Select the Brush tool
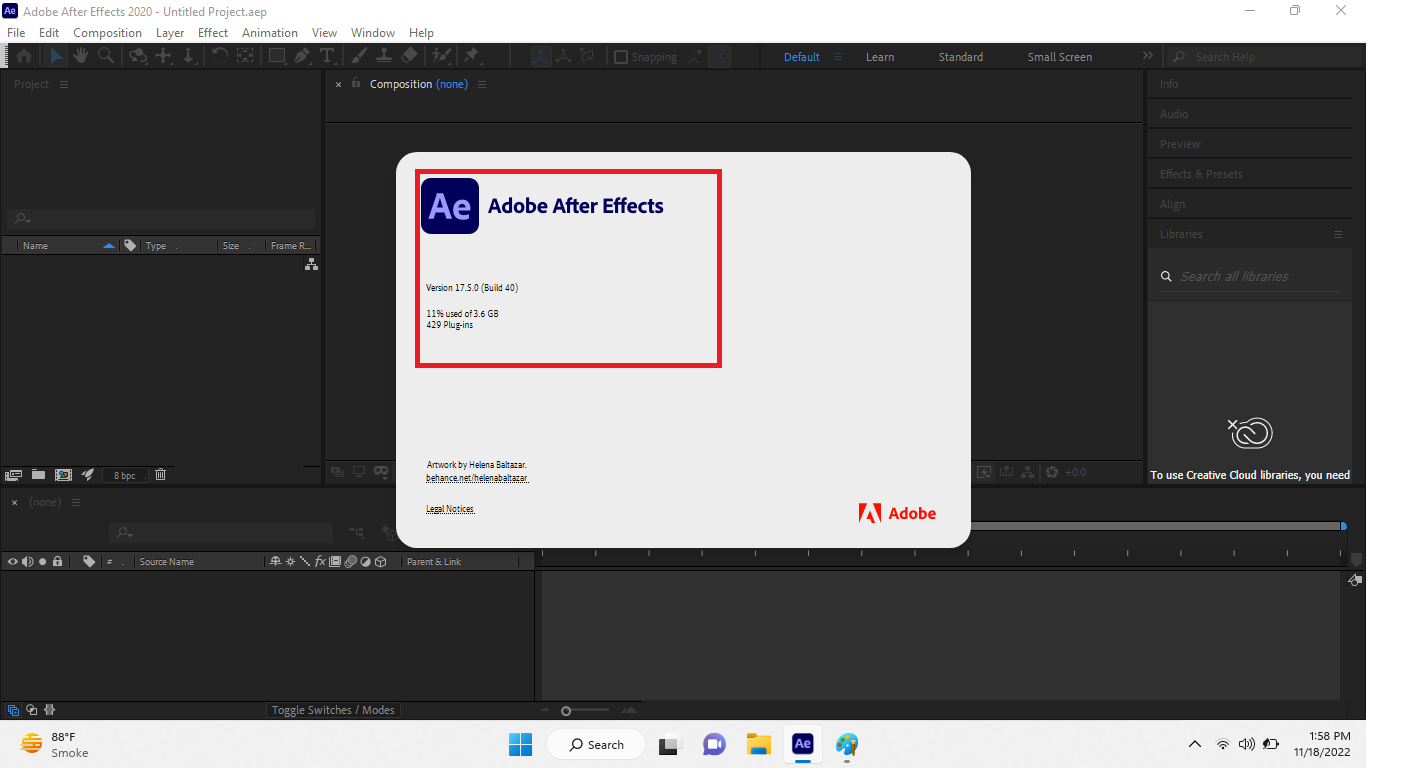This screenshot has height=782, width=1402. (x=359, y=57)
